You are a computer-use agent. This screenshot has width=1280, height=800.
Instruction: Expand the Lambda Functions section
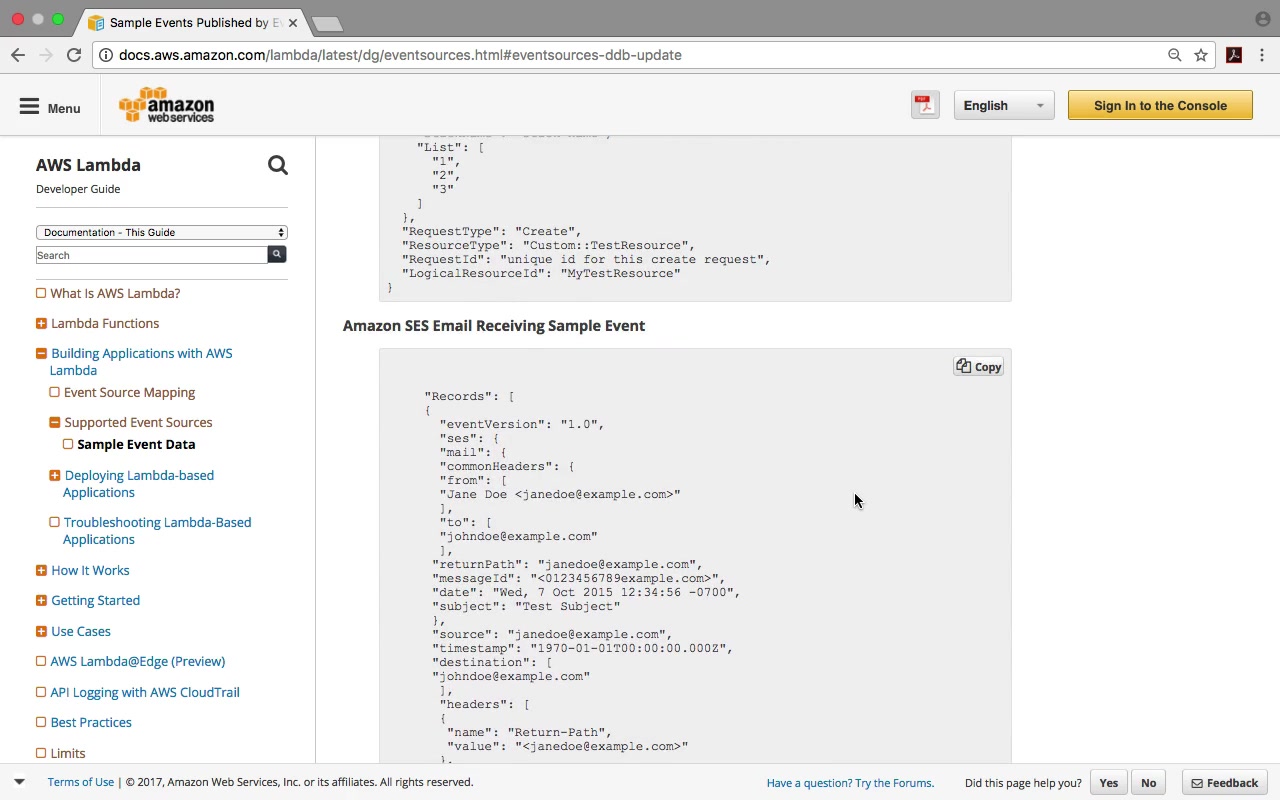(41, 323)
